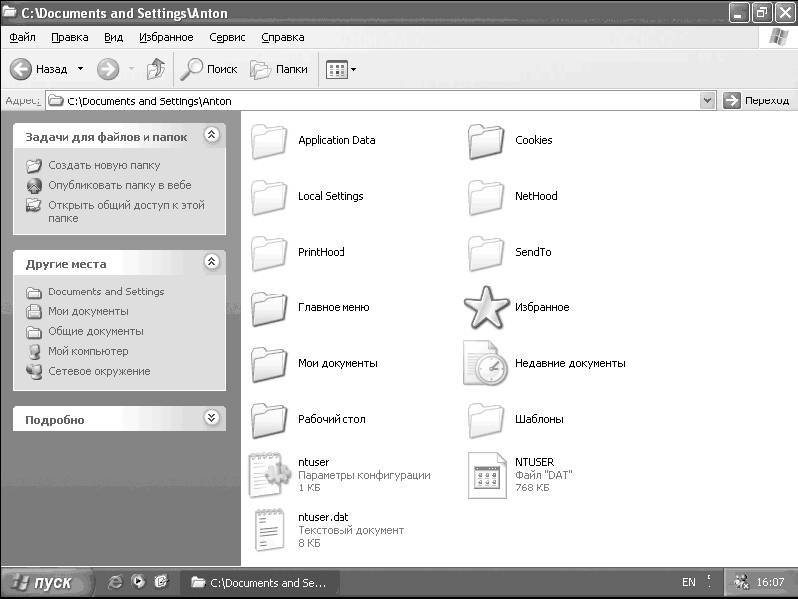Select the Cookies folder icon

click(x=486, y=141)
